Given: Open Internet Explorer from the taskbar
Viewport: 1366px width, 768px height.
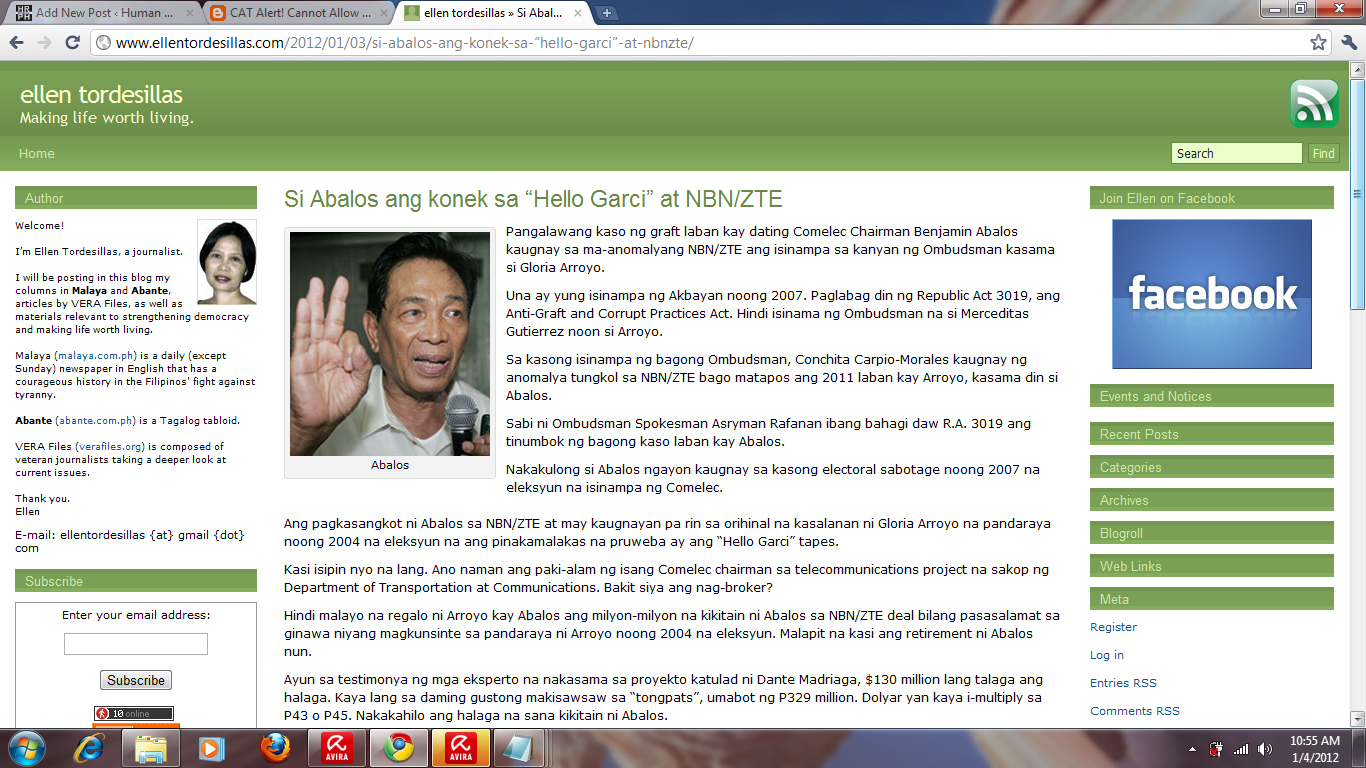Looking at the screenshot, I should click(x=89, y=748).
